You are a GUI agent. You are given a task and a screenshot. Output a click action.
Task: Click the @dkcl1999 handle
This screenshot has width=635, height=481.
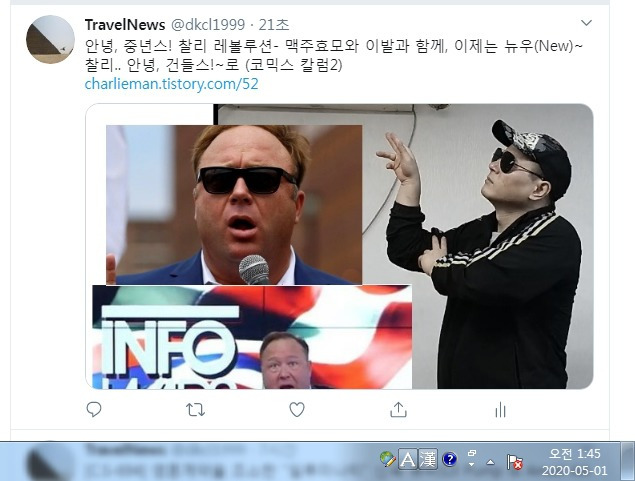coord(208,25)
